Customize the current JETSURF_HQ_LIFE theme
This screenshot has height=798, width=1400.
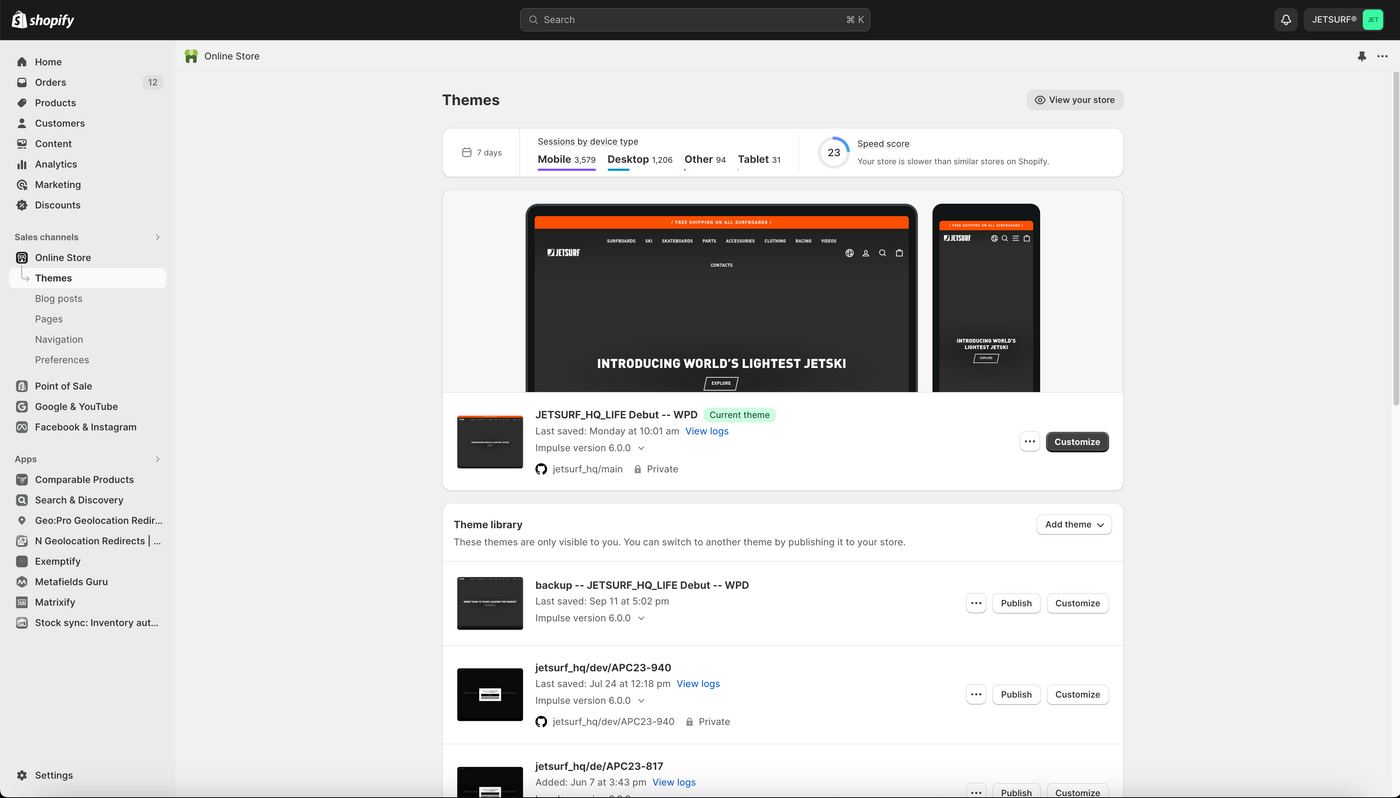[1077, 442]
